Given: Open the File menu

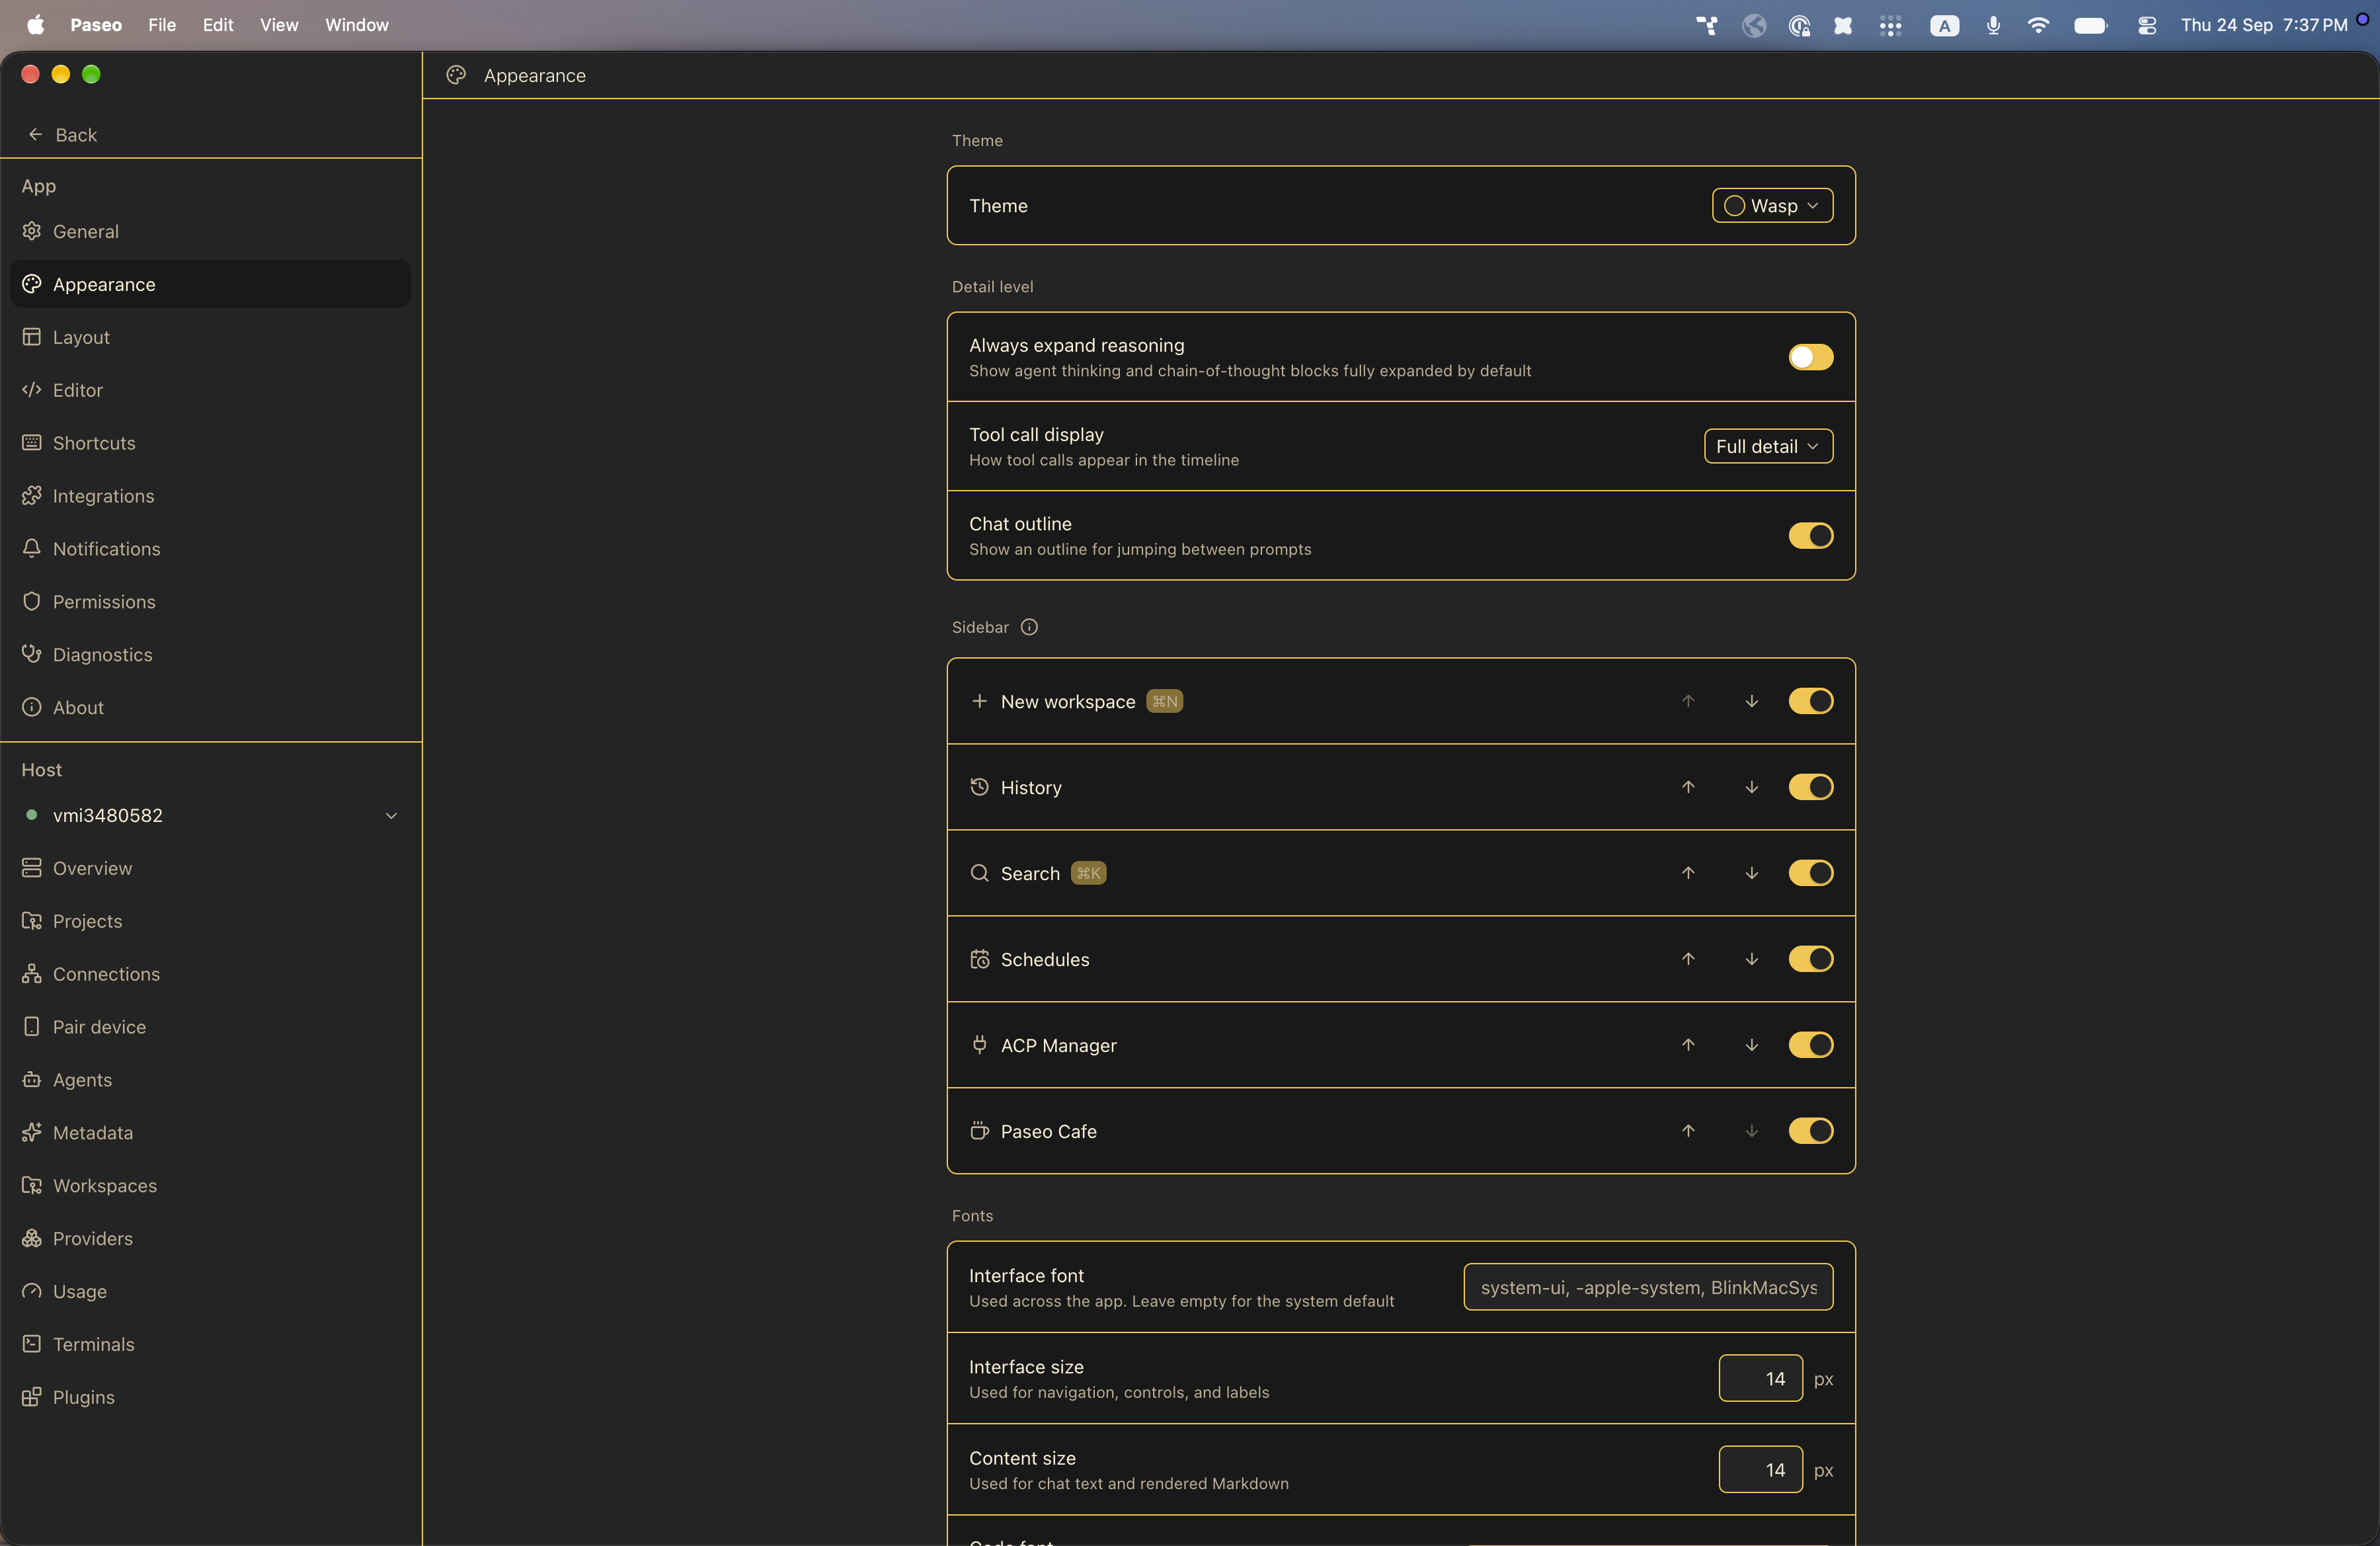Looking at the screenshot, I should coord(162,25).
